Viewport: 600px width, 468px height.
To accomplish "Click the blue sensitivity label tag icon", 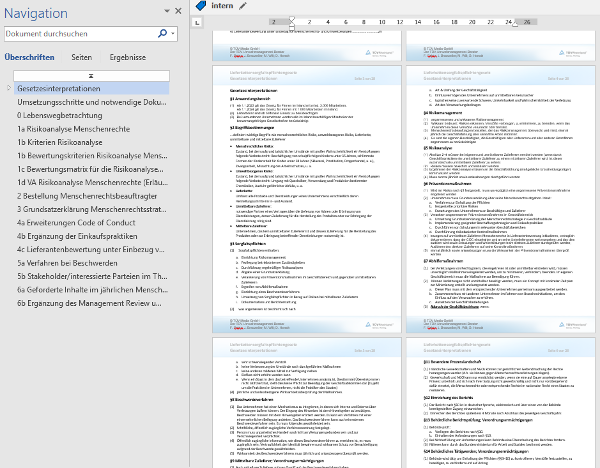I will pos(200,5).
